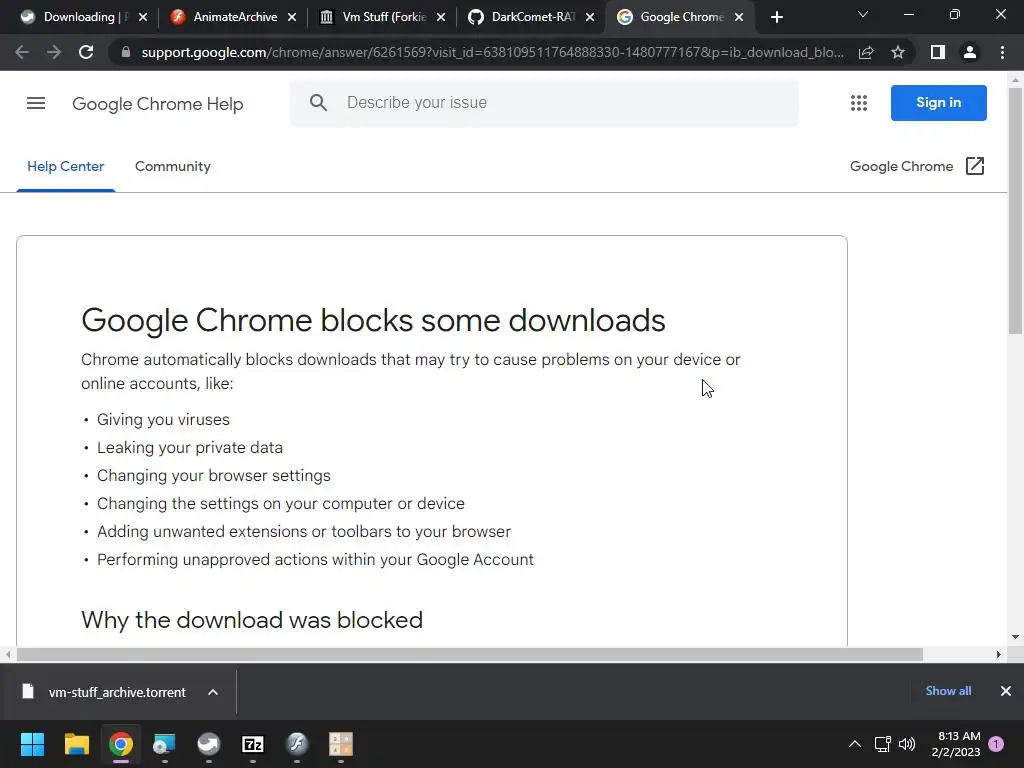Expand vm-stuff_archive.torrent download options
This screenshot has height=768, width=1024.
click(x=213, y=692)
